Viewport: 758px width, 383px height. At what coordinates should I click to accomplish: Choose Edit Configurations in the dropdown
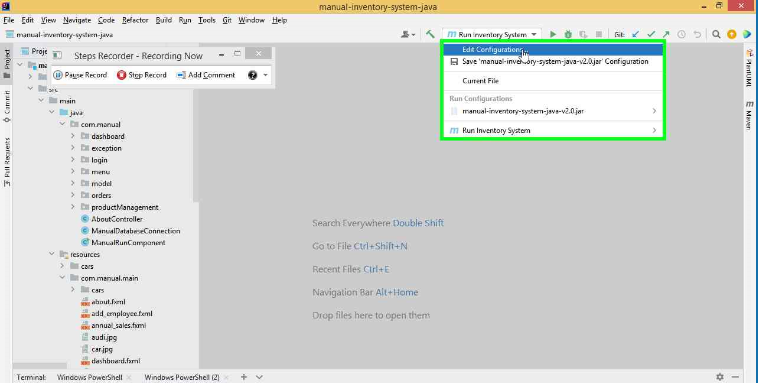point(553,49)
